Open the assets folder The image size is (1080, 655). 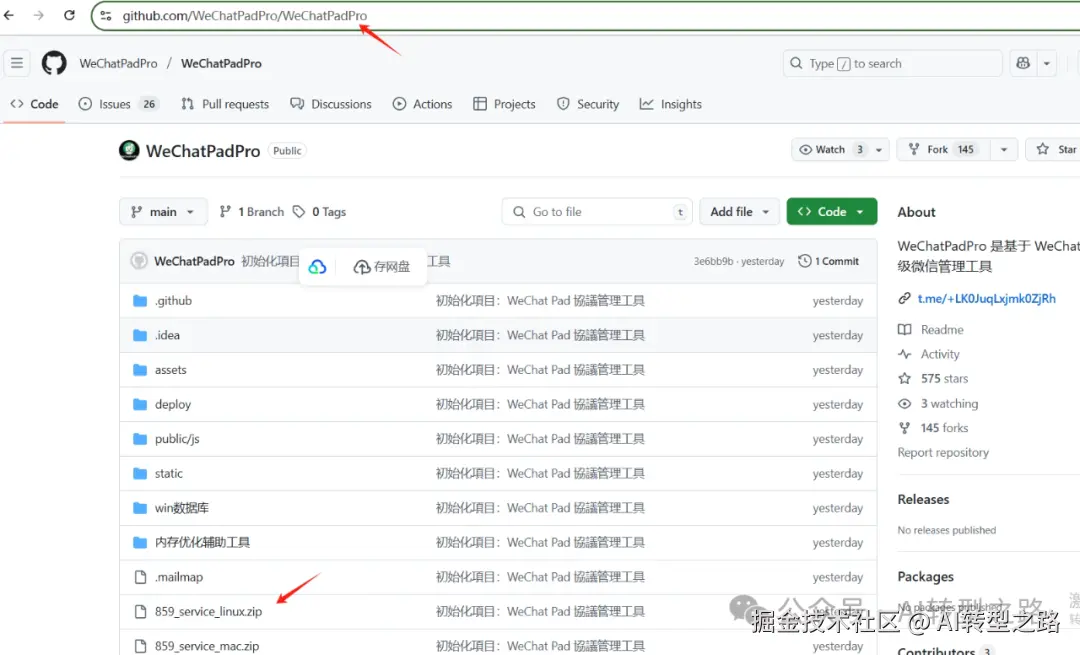(x=171, y=370)
